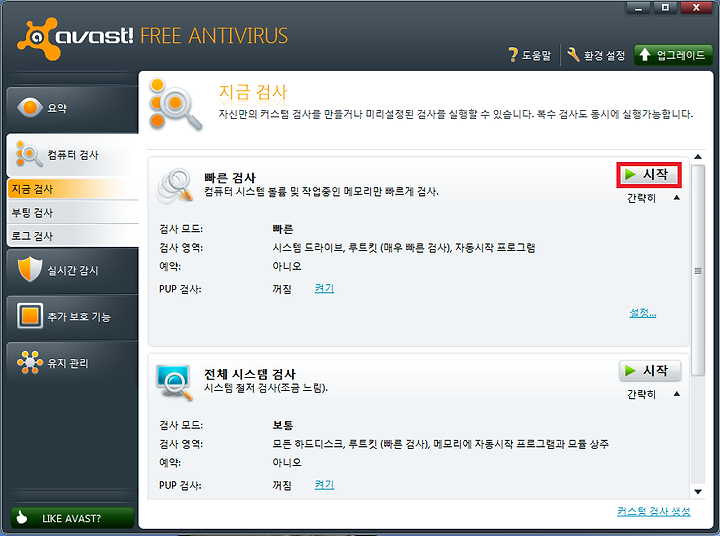The width and height of the screenshot is (720, 536).
Task: Minimize the avast window
Action: click(x=638, y=8)
